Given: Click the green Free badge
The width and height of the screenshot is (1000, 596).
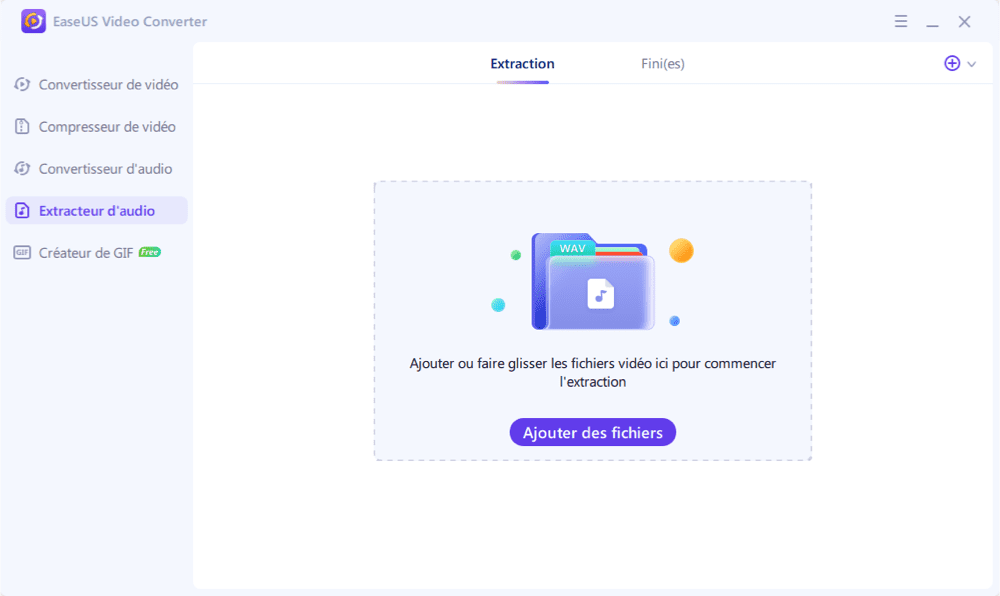Looking at the screenshot, I should click(x=150, y=252).
